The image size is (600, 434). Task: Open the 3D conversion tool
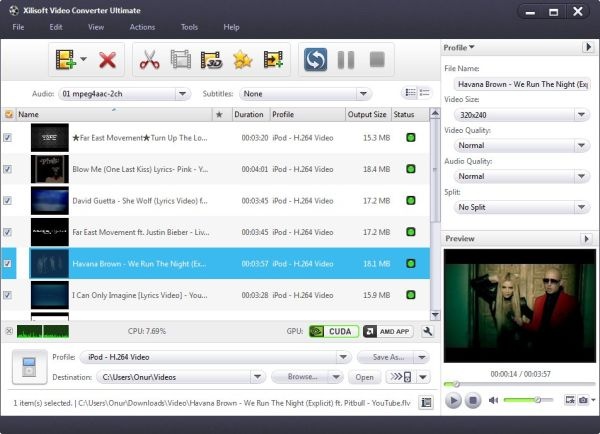click(x=212, y=60)
